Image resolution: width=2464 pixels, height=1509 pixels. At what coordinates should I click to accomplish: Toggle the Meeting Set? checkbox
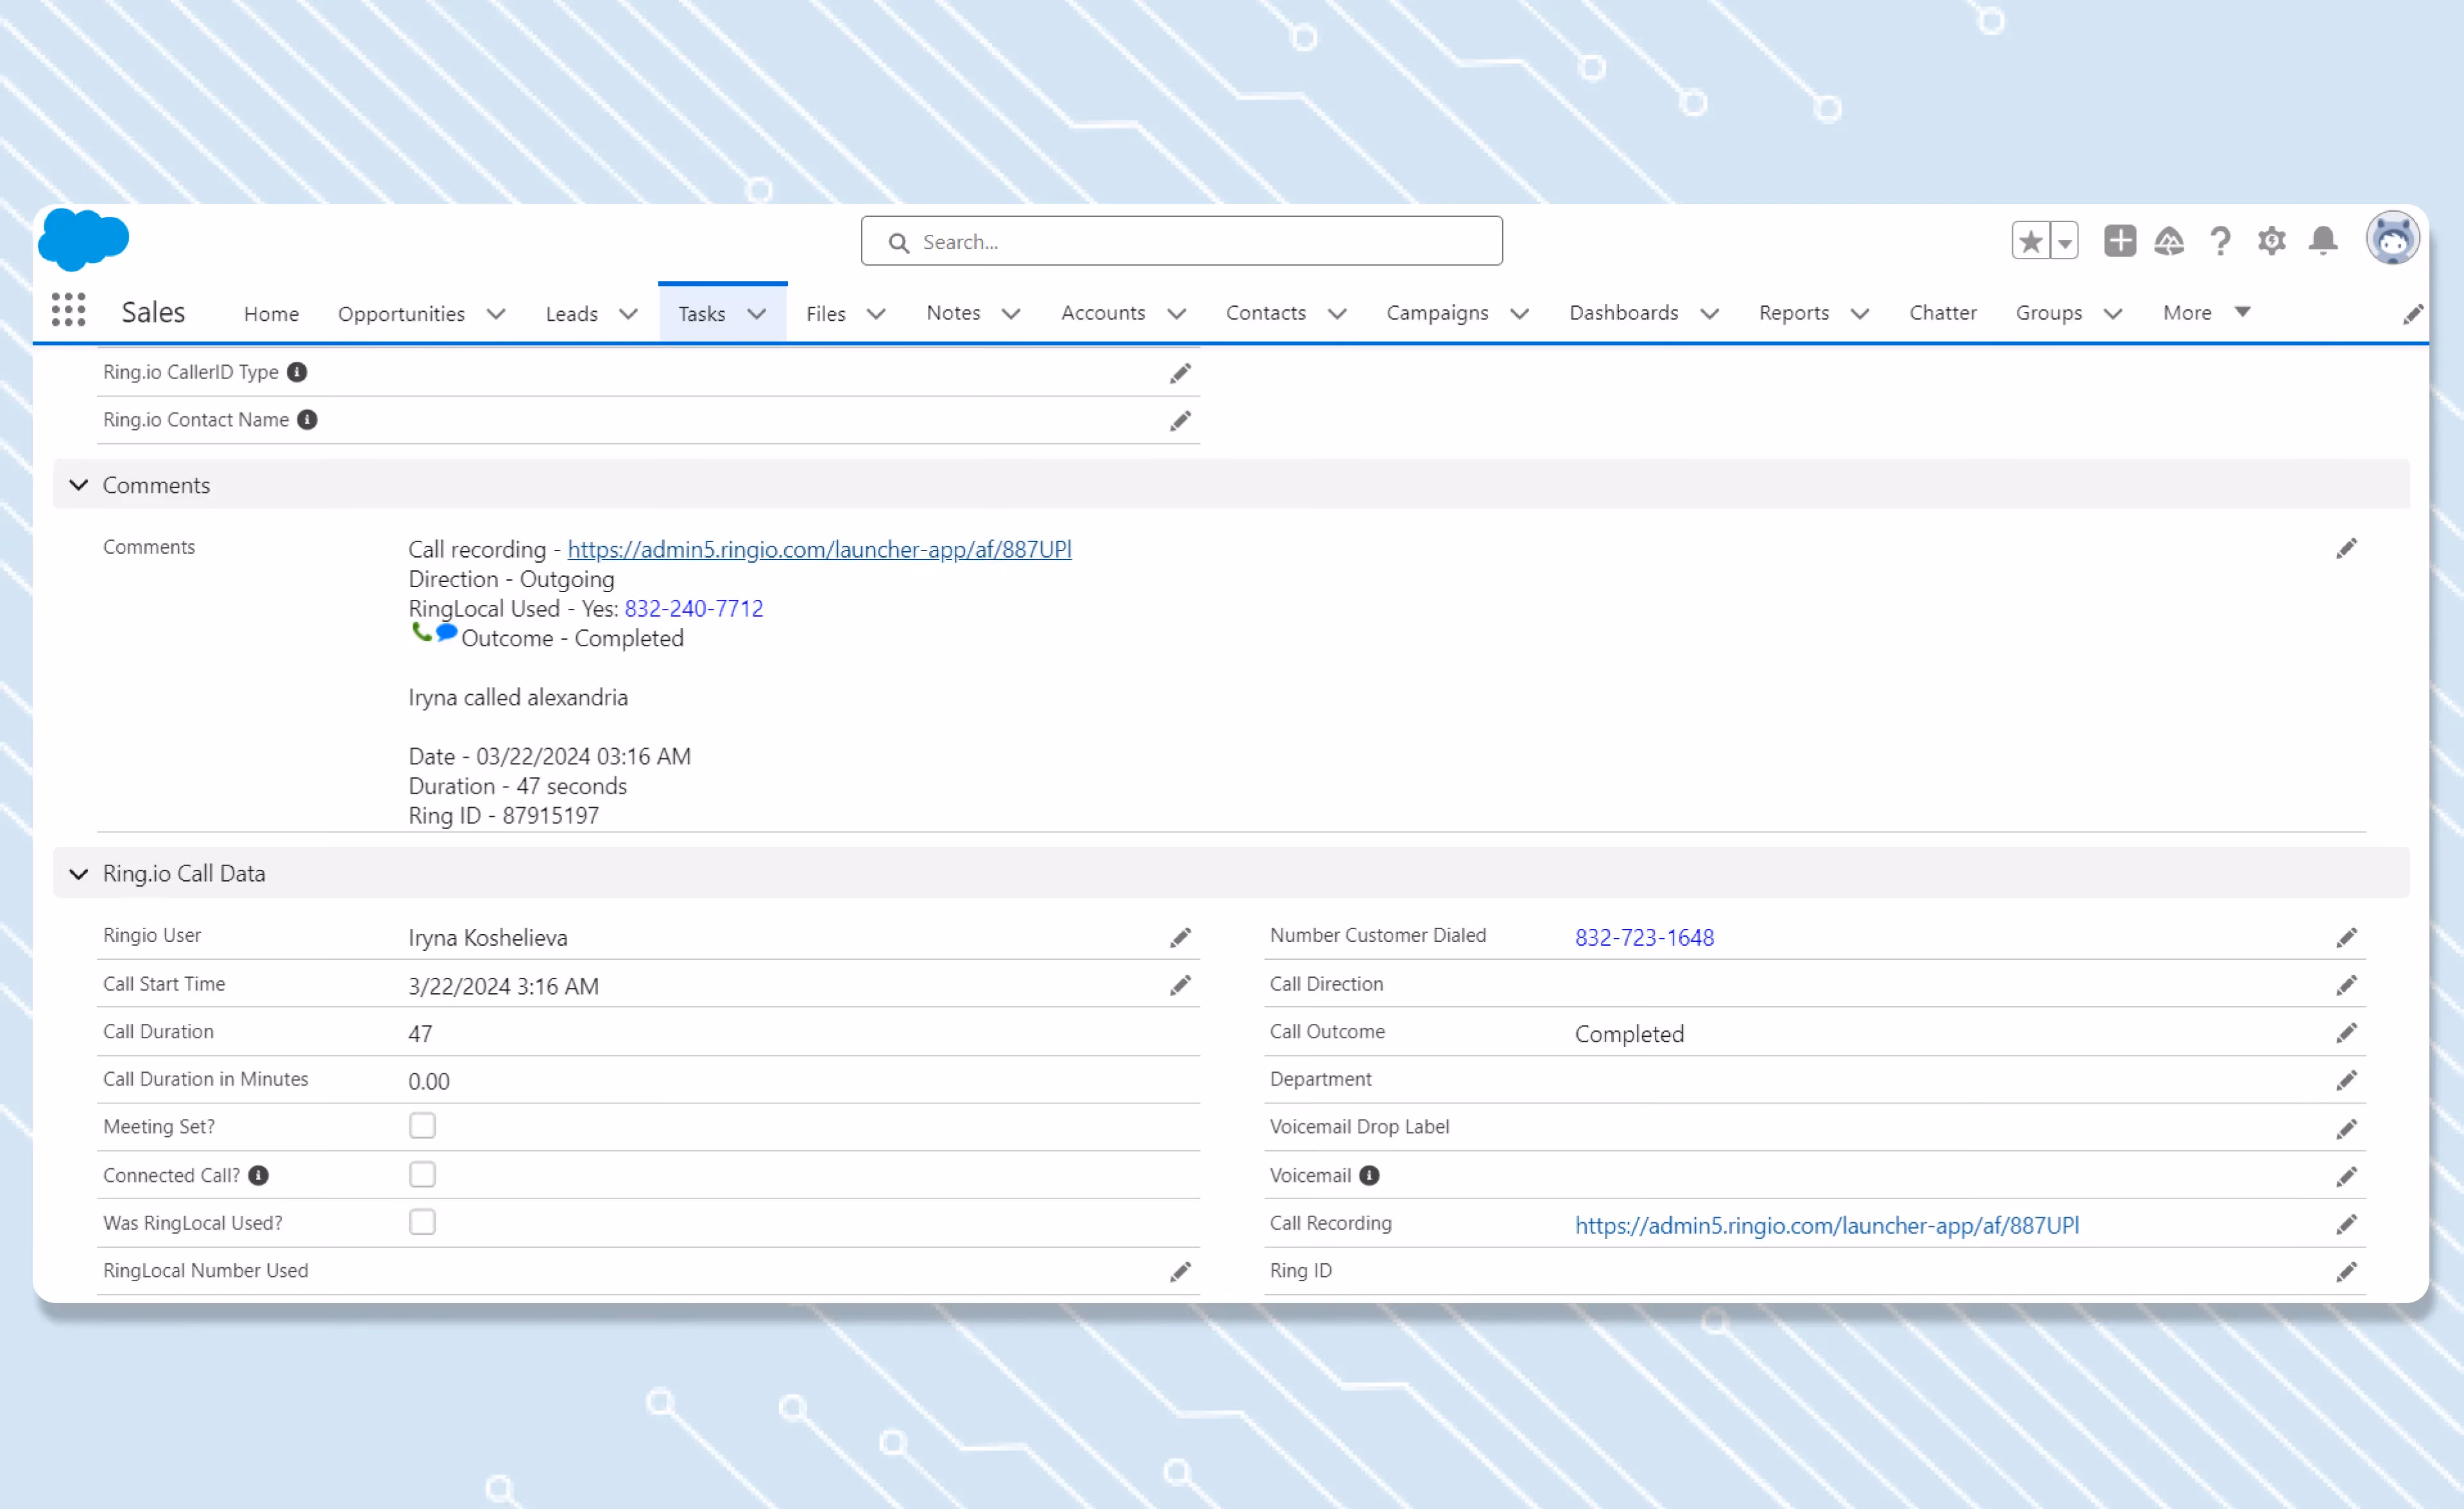coord(422,1125)
